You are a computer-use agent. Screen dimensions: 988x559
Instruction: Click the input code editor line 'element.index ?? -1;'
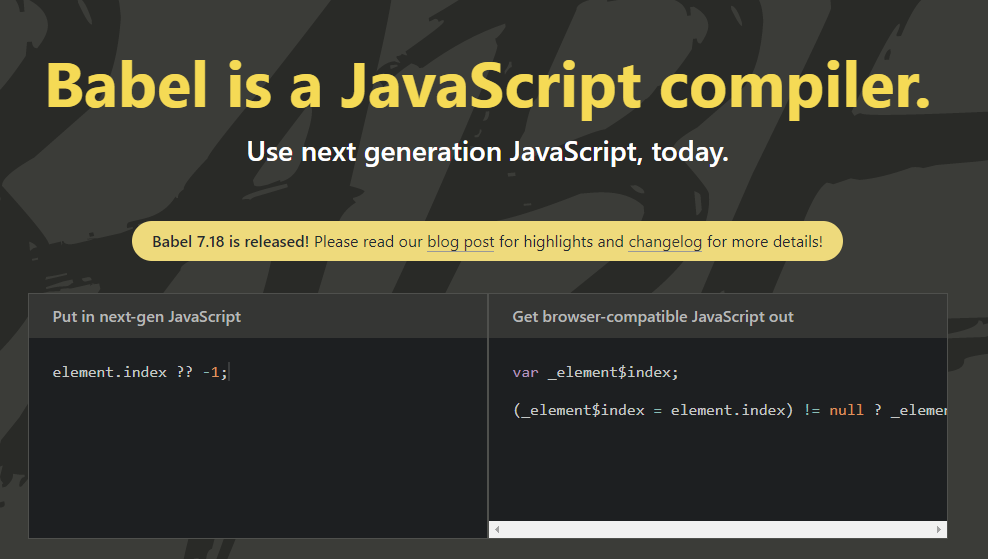tap(140, 372)
